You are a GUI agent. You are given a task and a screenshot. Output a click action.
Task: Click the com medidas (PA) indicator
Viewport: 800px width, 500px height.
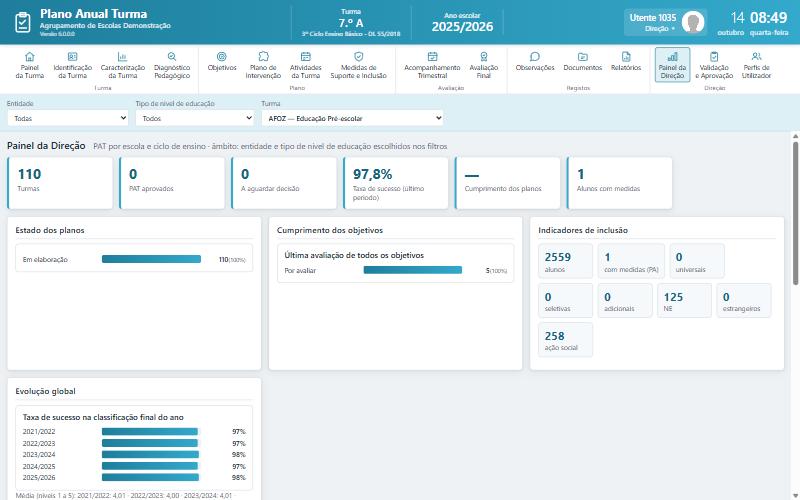(631, 261)
